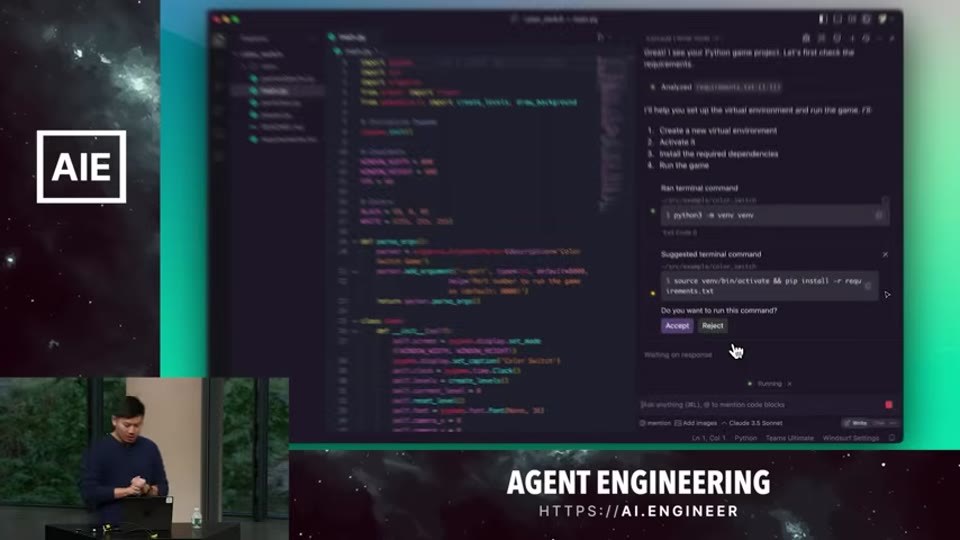Cancel the Running indicator
960x540 pixels.
[790, 384]
